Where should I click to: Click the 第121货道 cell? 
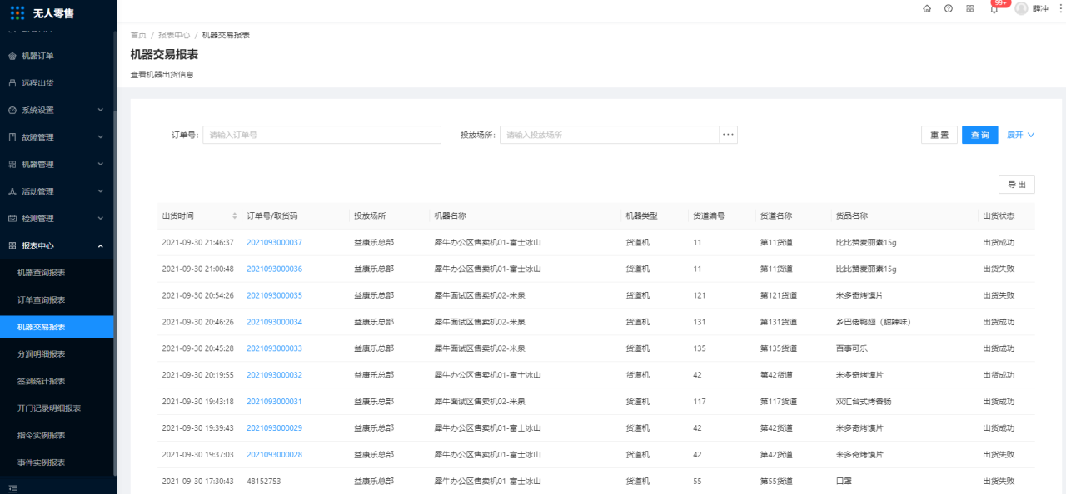coord(778,295)
